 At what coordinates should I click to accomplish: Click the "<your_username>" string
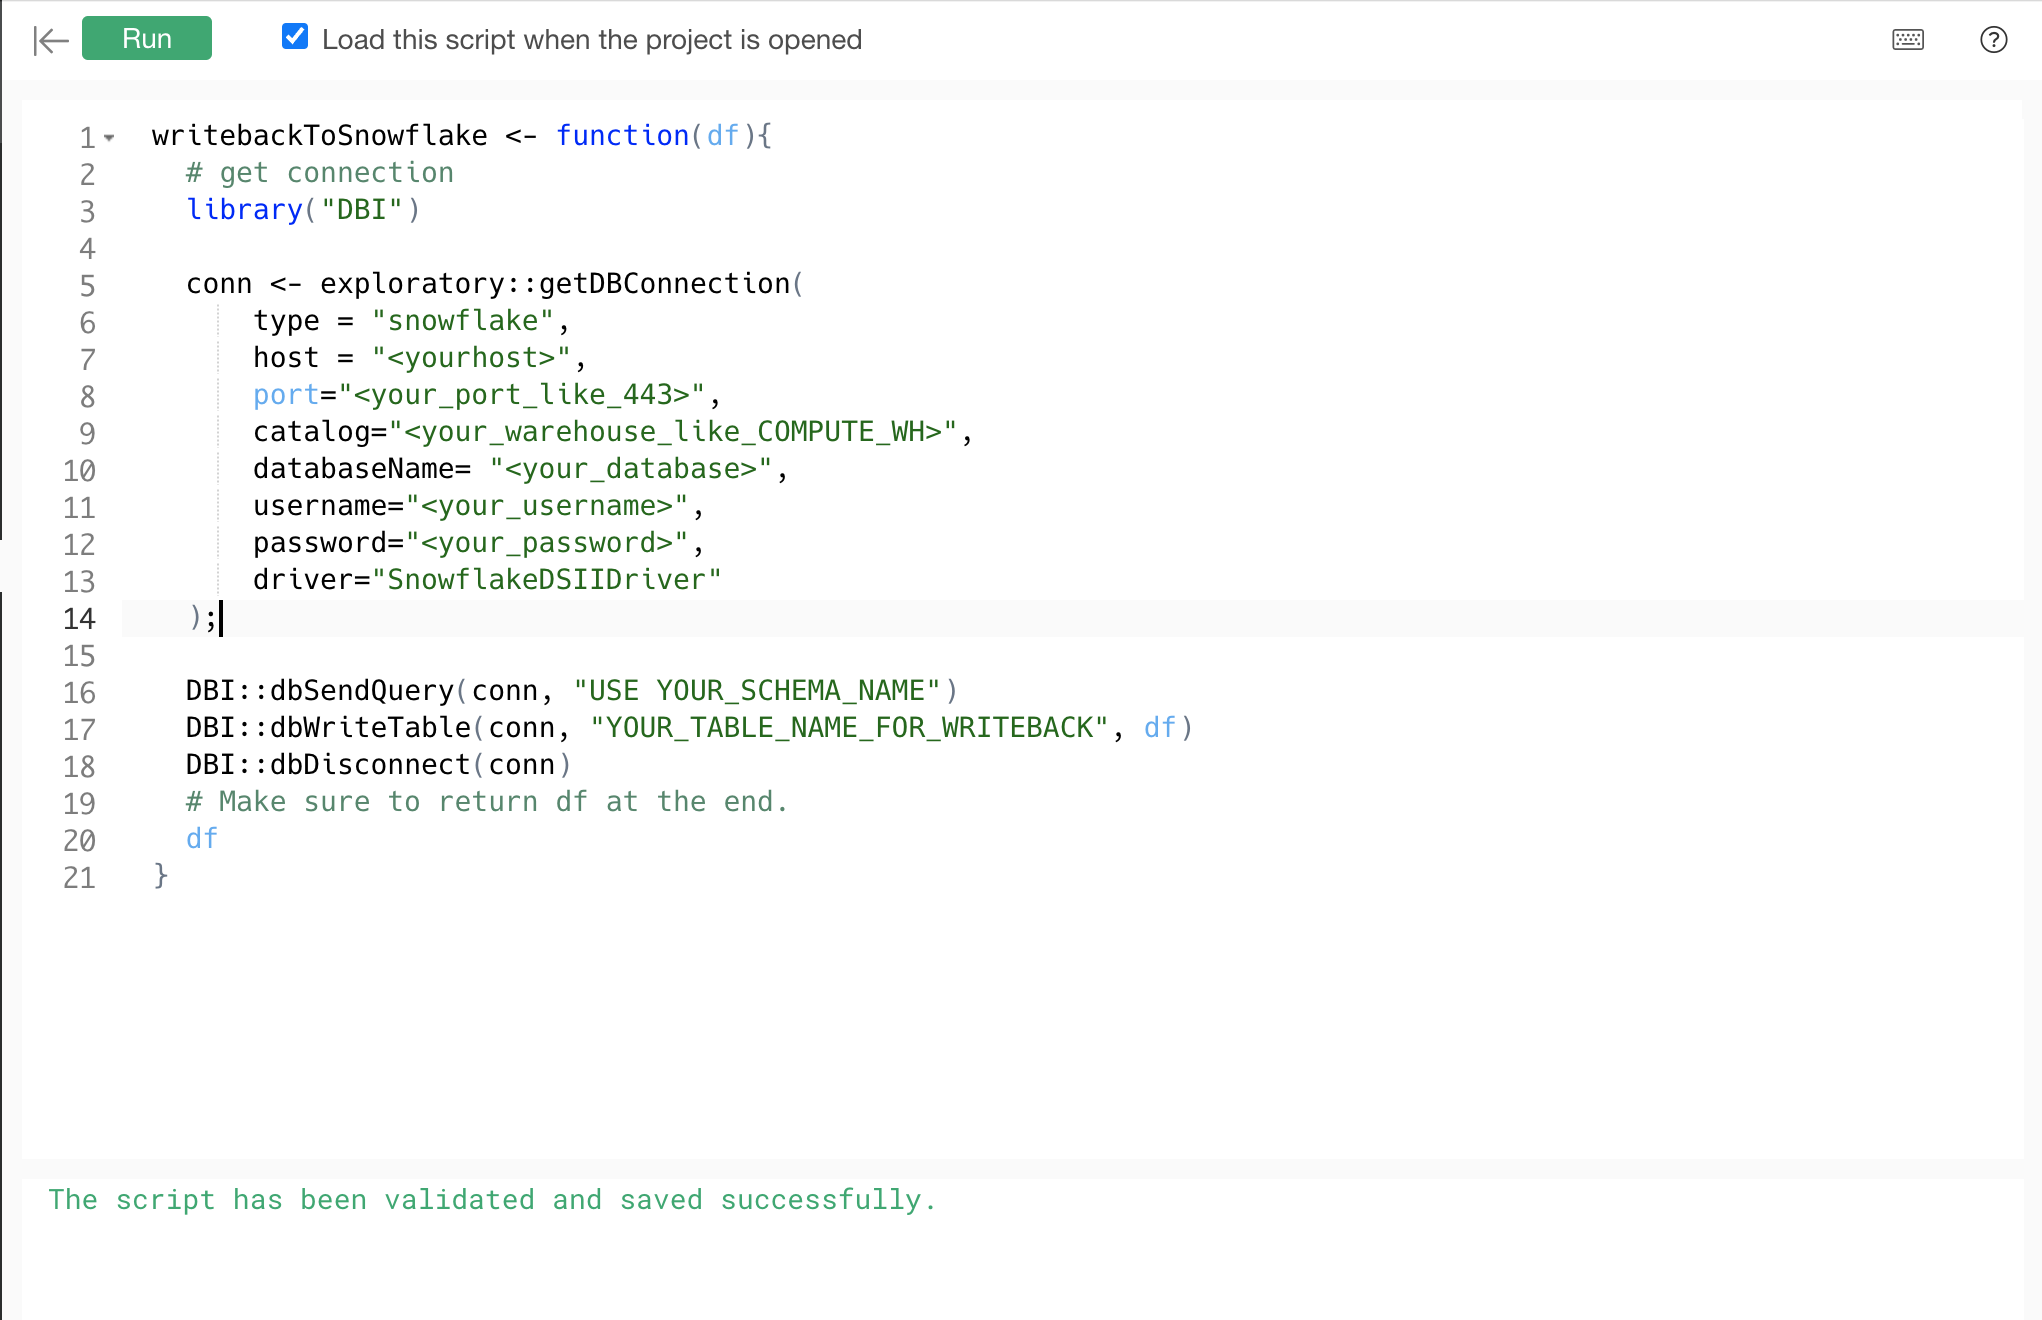547,506
